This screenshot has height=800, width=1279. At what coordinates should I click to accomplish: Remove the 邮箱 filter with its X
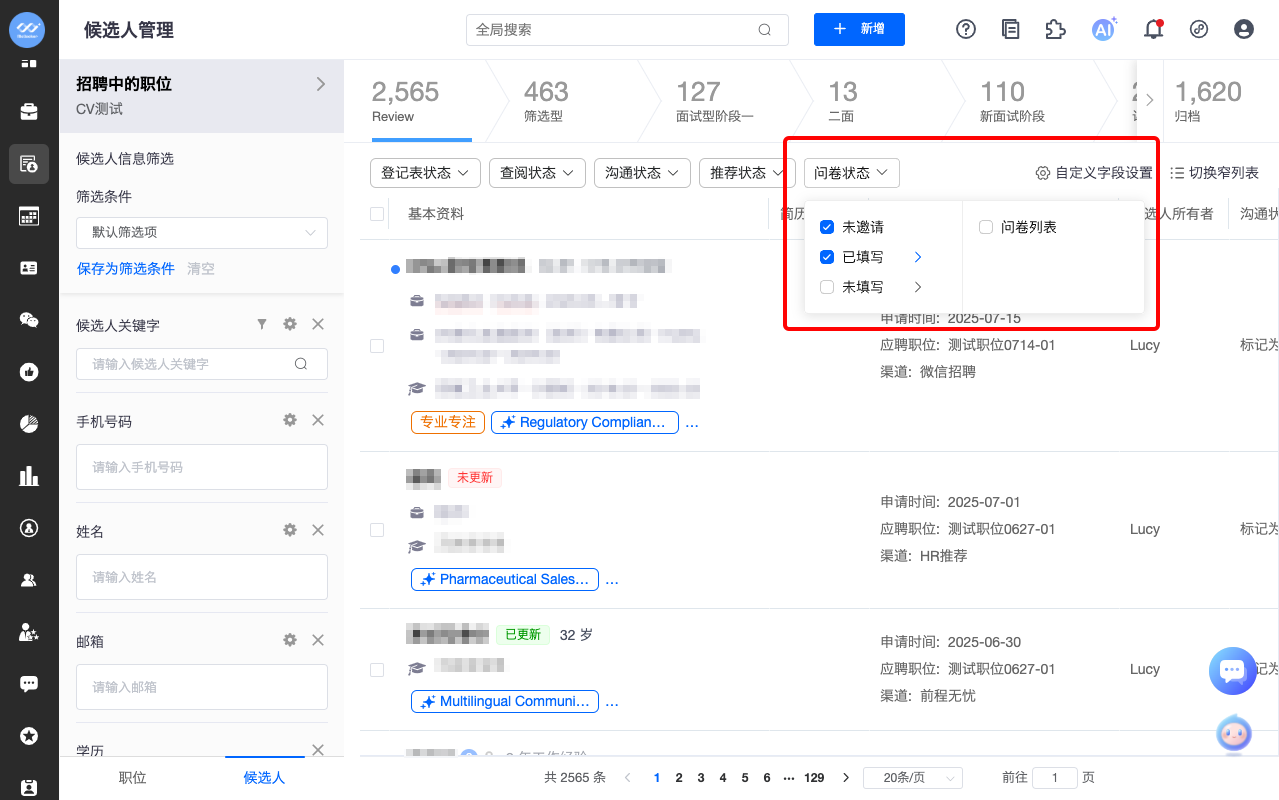[x=318, y=640]
